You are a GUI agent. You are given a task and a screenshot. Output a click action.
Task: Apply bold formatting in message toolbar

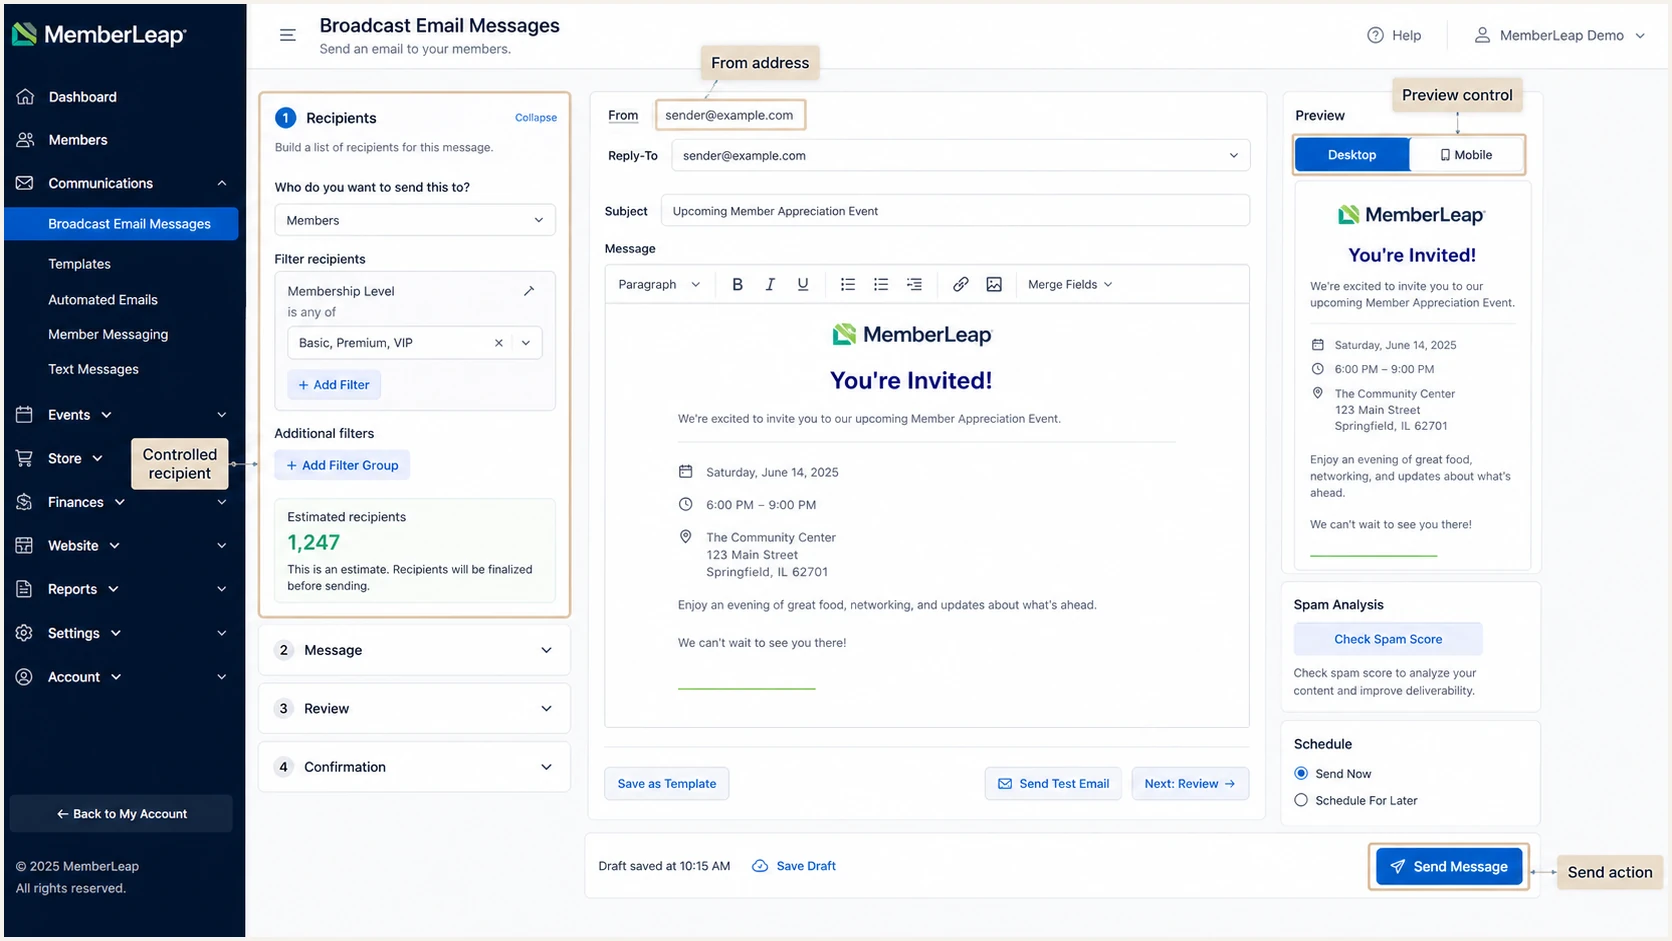tap(737, 285)
